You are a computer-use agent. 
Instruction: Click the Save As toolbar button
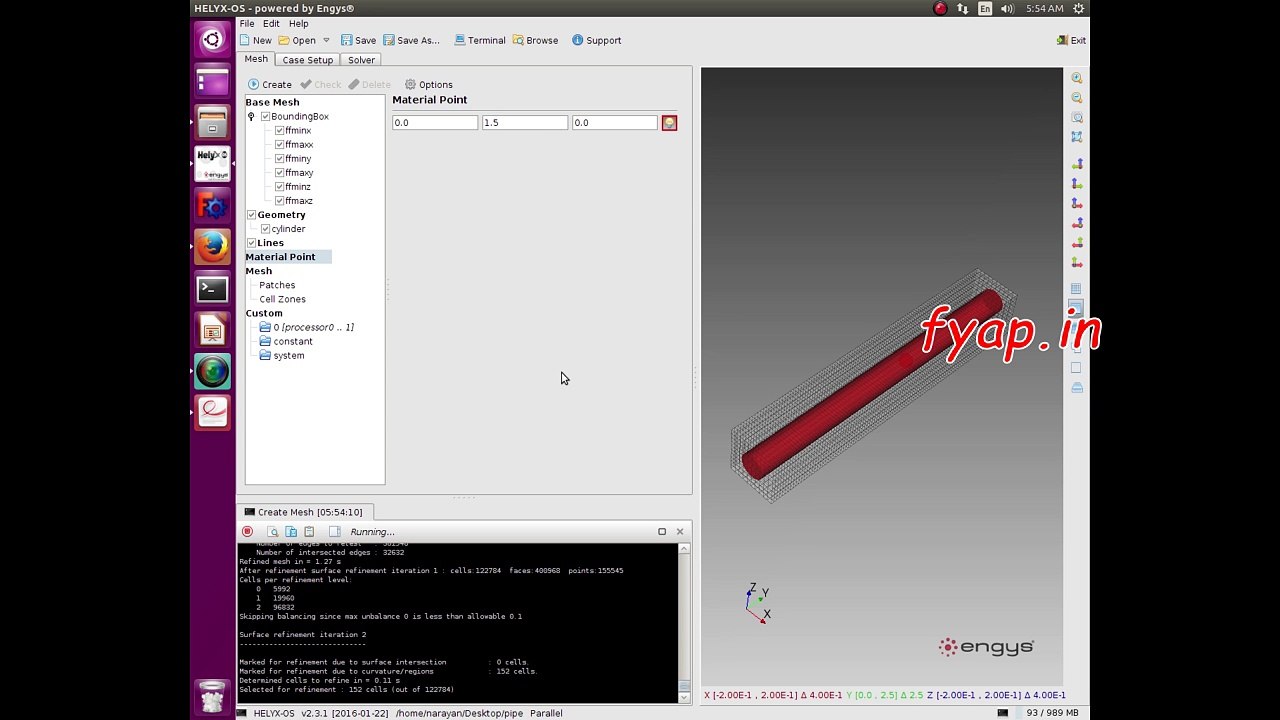(x=410, y=41)
